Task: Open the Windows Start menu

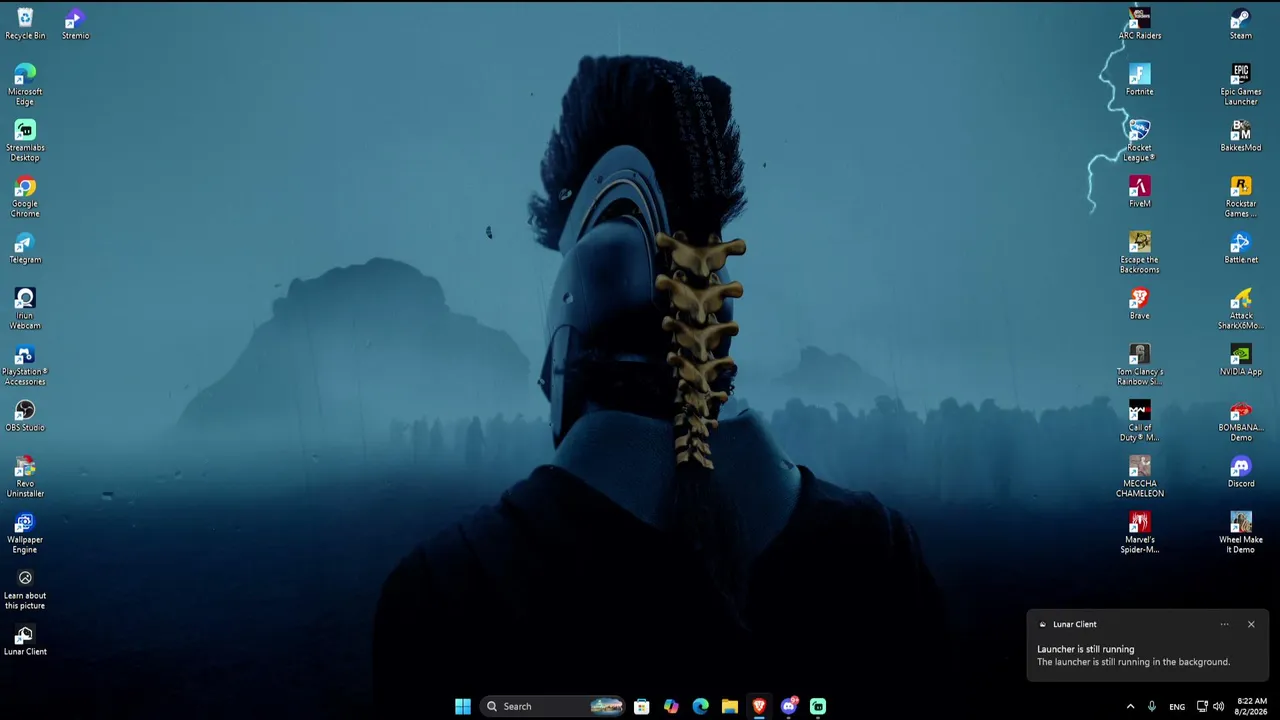Action: click(x=463, y=706)
